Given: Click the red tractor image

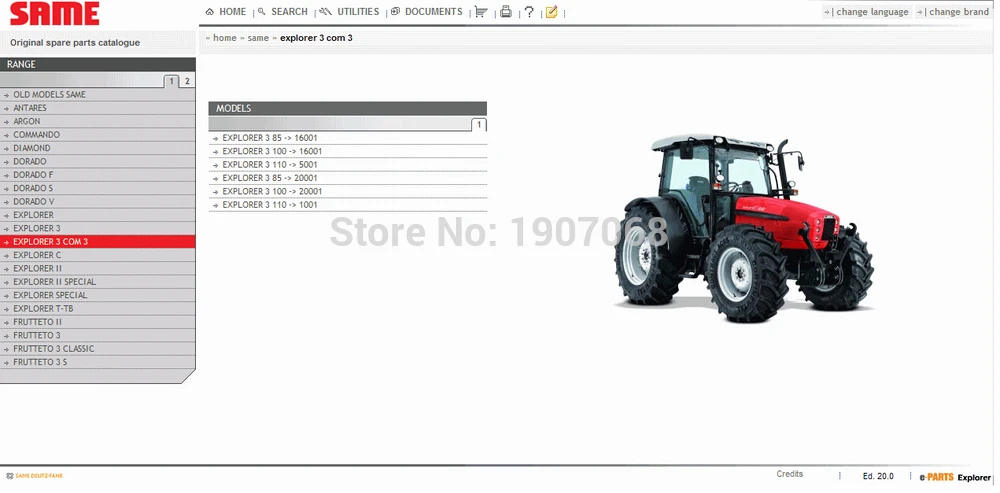Looking at the screenshot, I should (x=744, y=228).
